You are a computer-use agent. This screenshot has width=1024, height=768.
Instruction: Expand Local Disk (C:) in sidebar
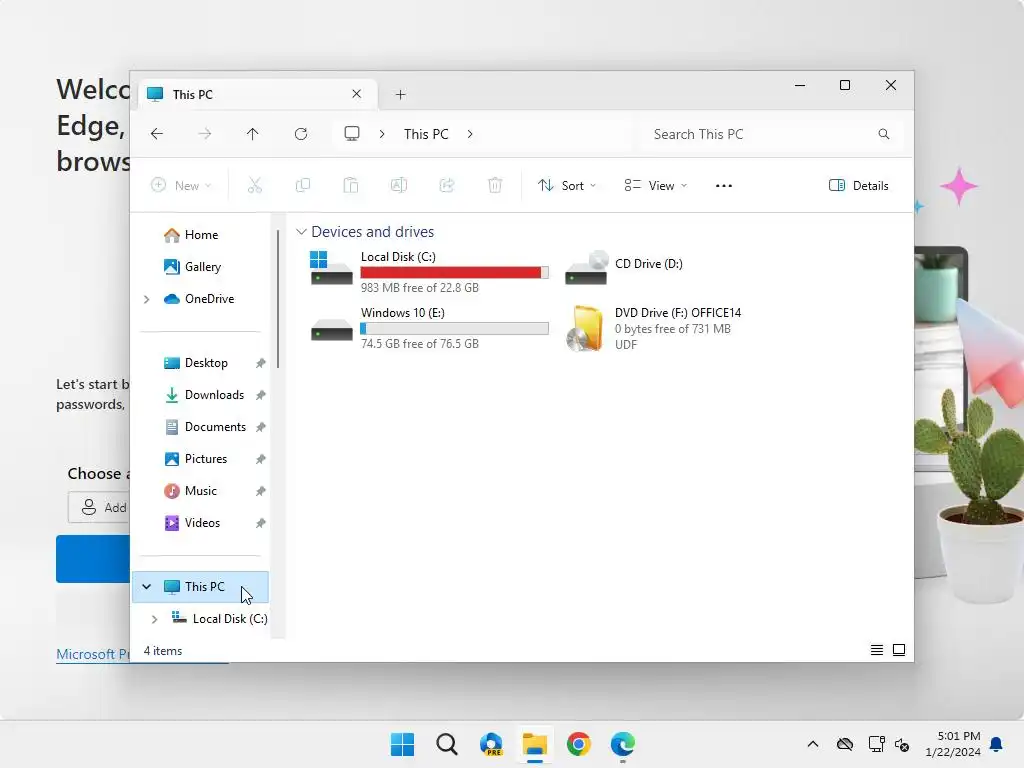[x=154, y=619]
